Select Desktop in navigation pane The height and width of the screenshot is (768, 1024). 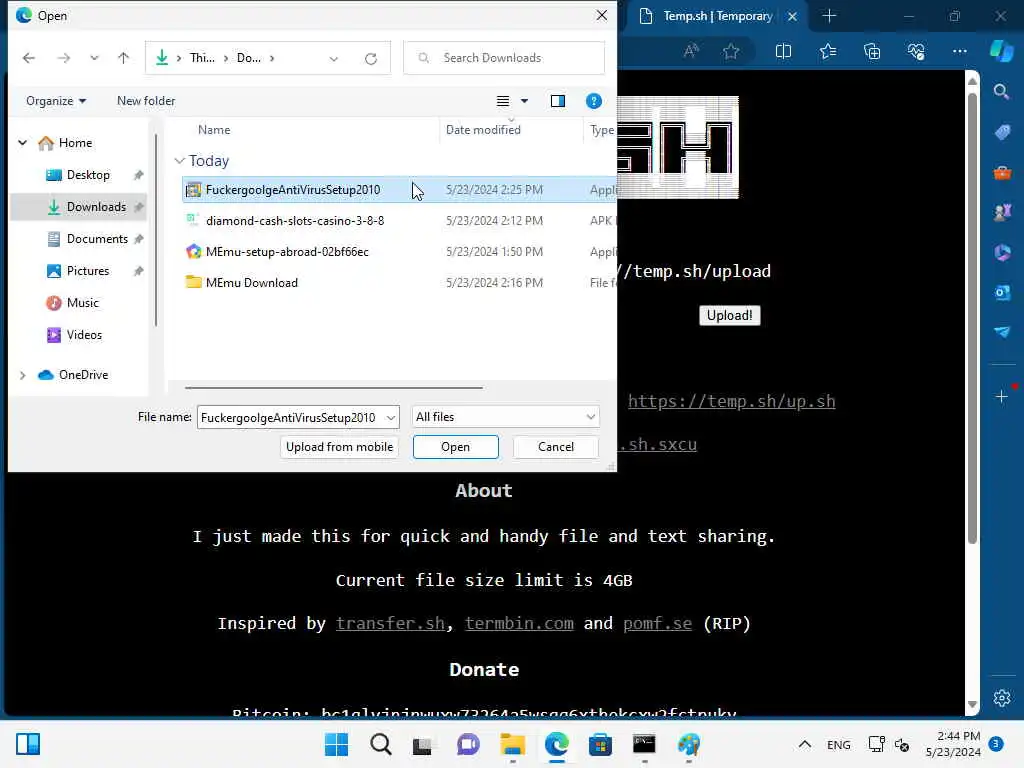point(88,175)
